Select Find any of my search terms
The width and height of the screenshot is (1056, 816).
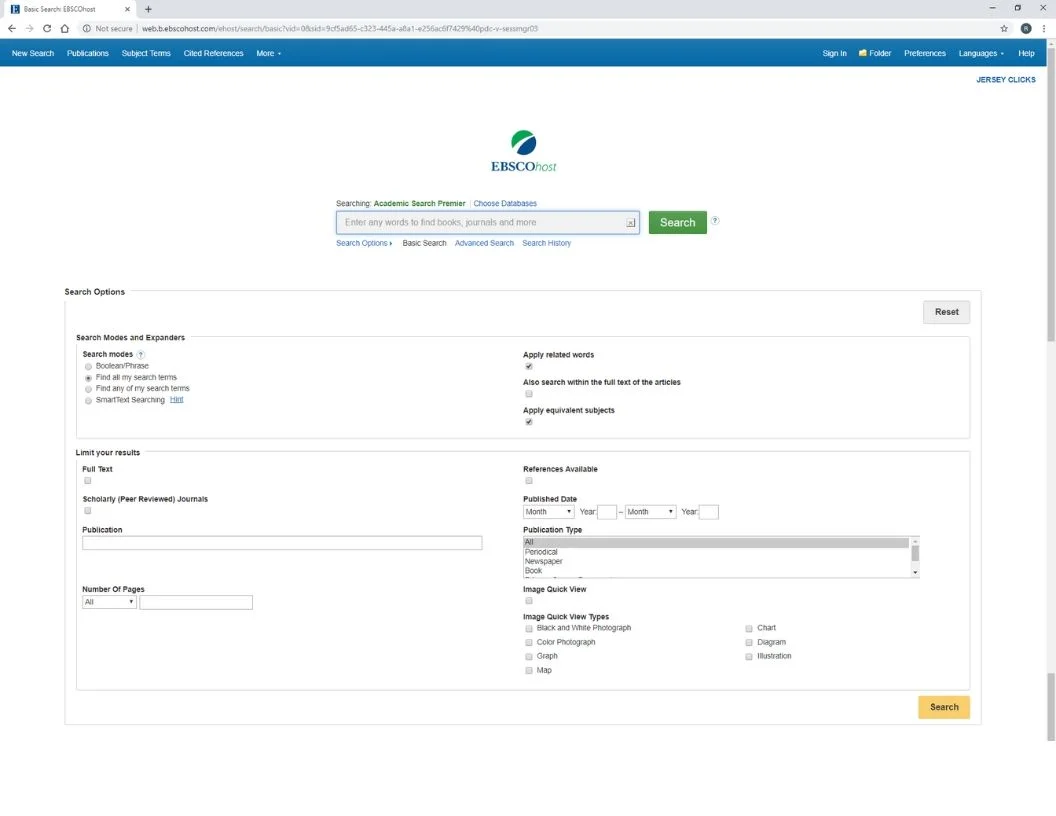(88, 389)
